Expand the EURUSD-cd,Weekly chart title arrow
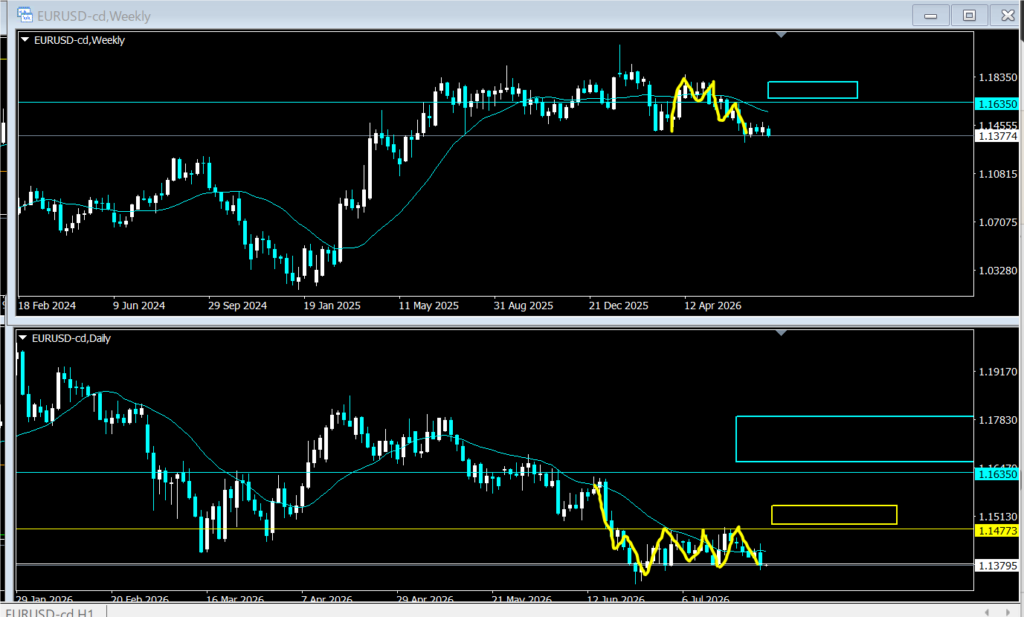1024x617 pixels. pyautogui.click(x=25, y=40)
